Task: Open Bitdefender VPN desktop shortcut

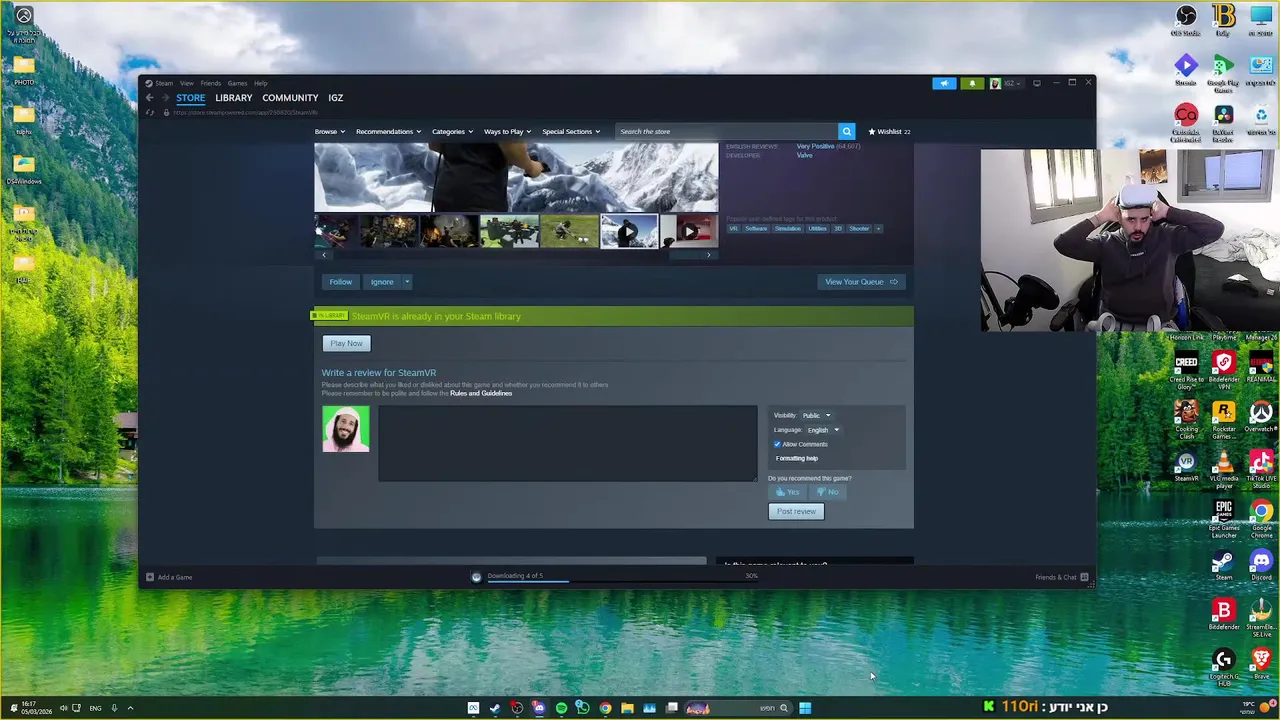Action: [1223, 369]
